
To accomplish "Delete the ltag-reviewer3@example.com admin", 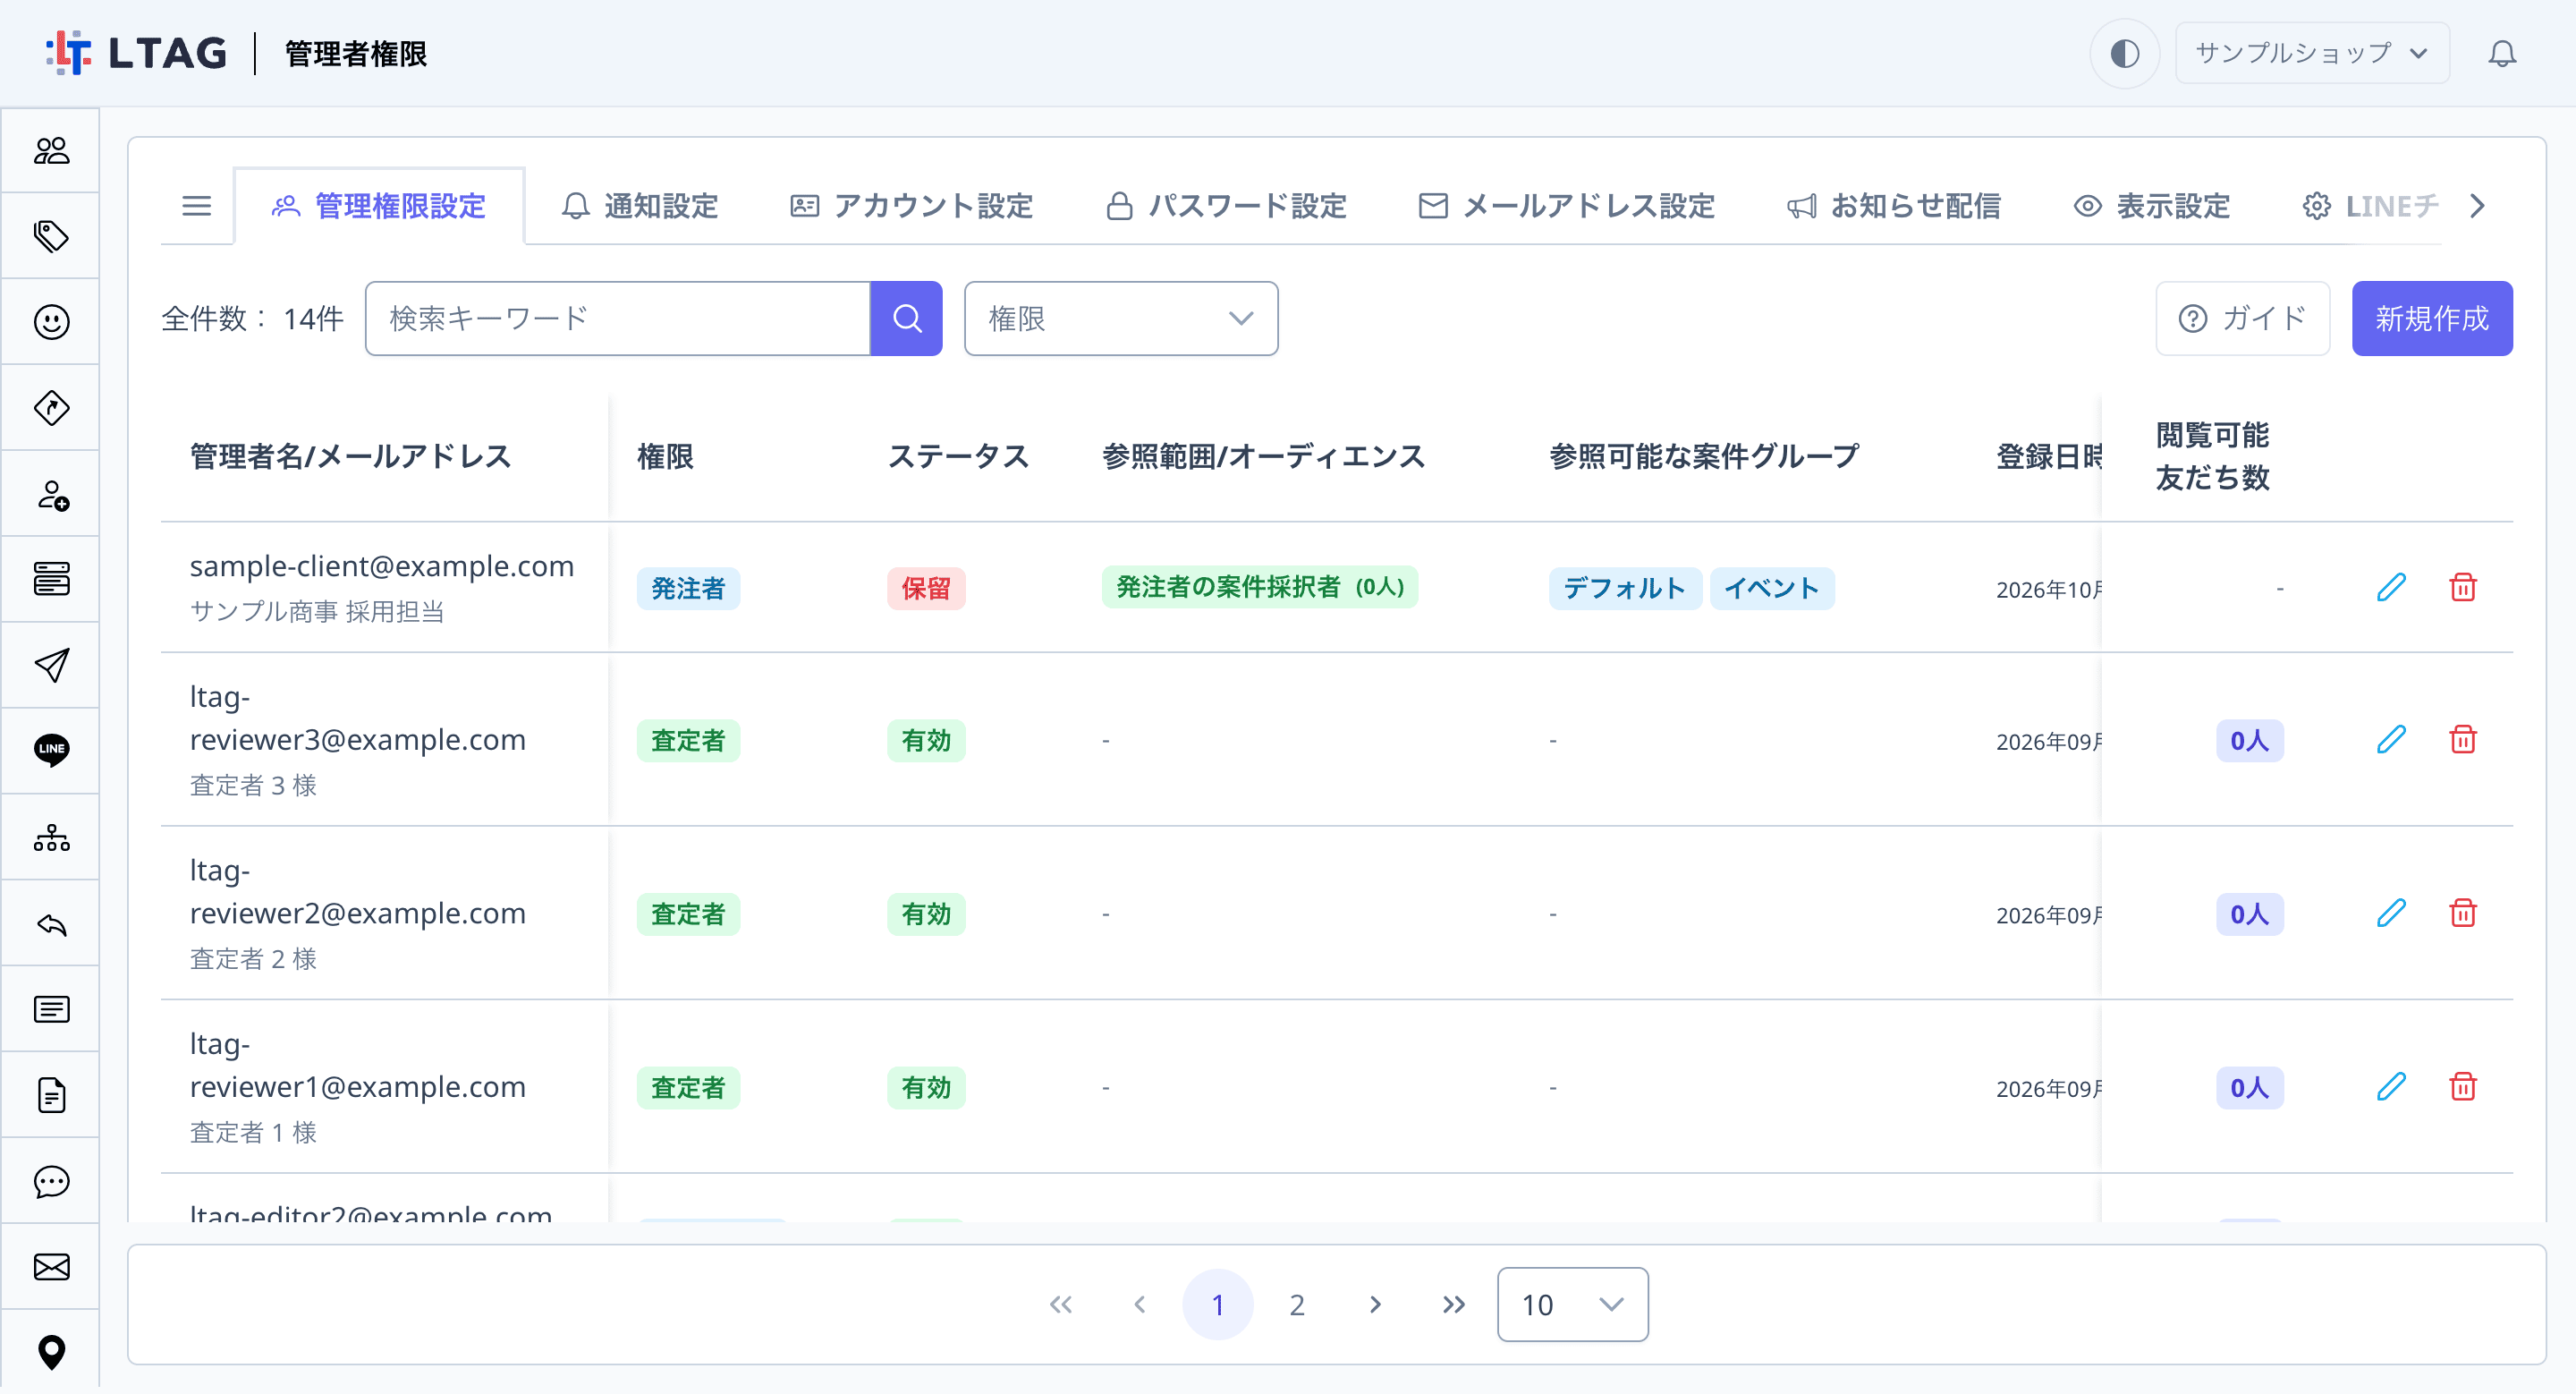I will pyautogui.click(x=2462, y=740).
